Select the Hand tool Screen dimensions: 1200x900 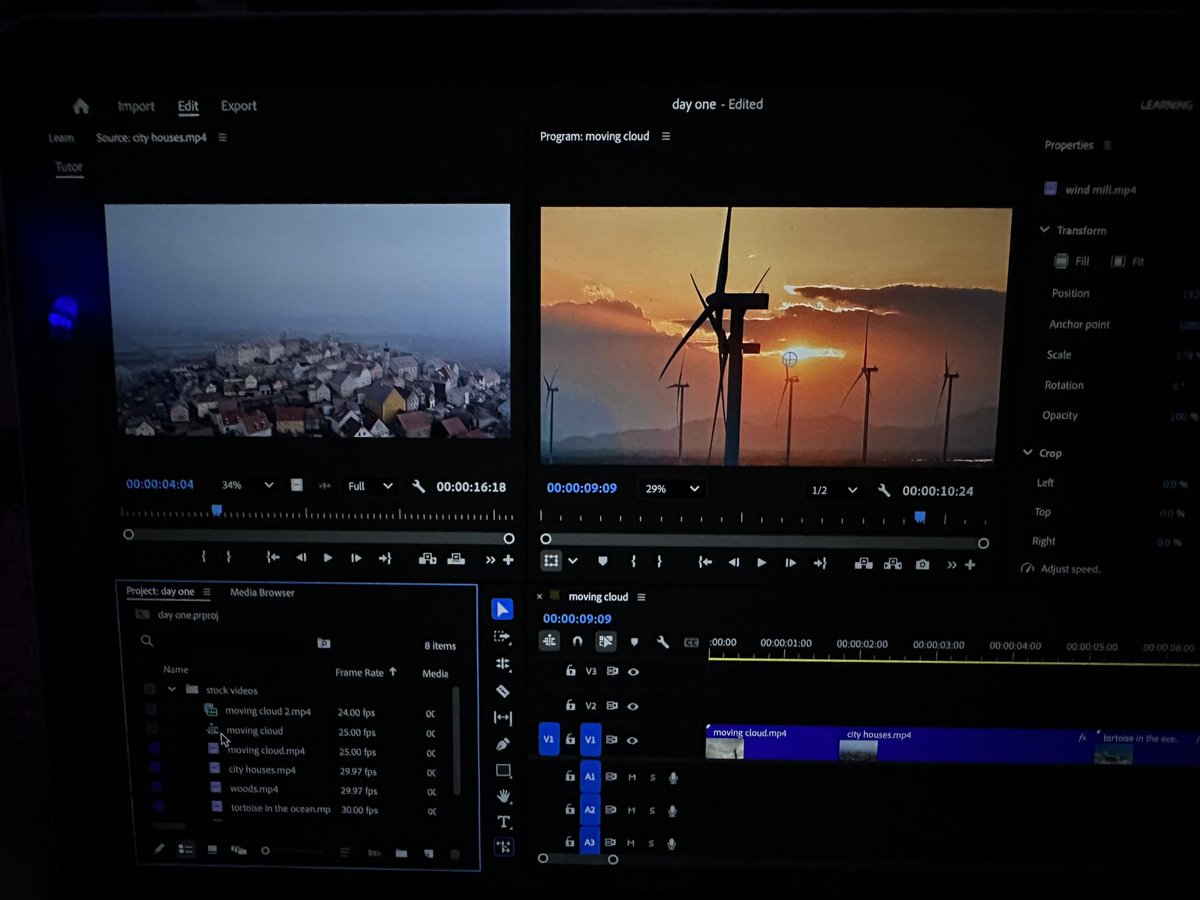click(x=503, y=797)
